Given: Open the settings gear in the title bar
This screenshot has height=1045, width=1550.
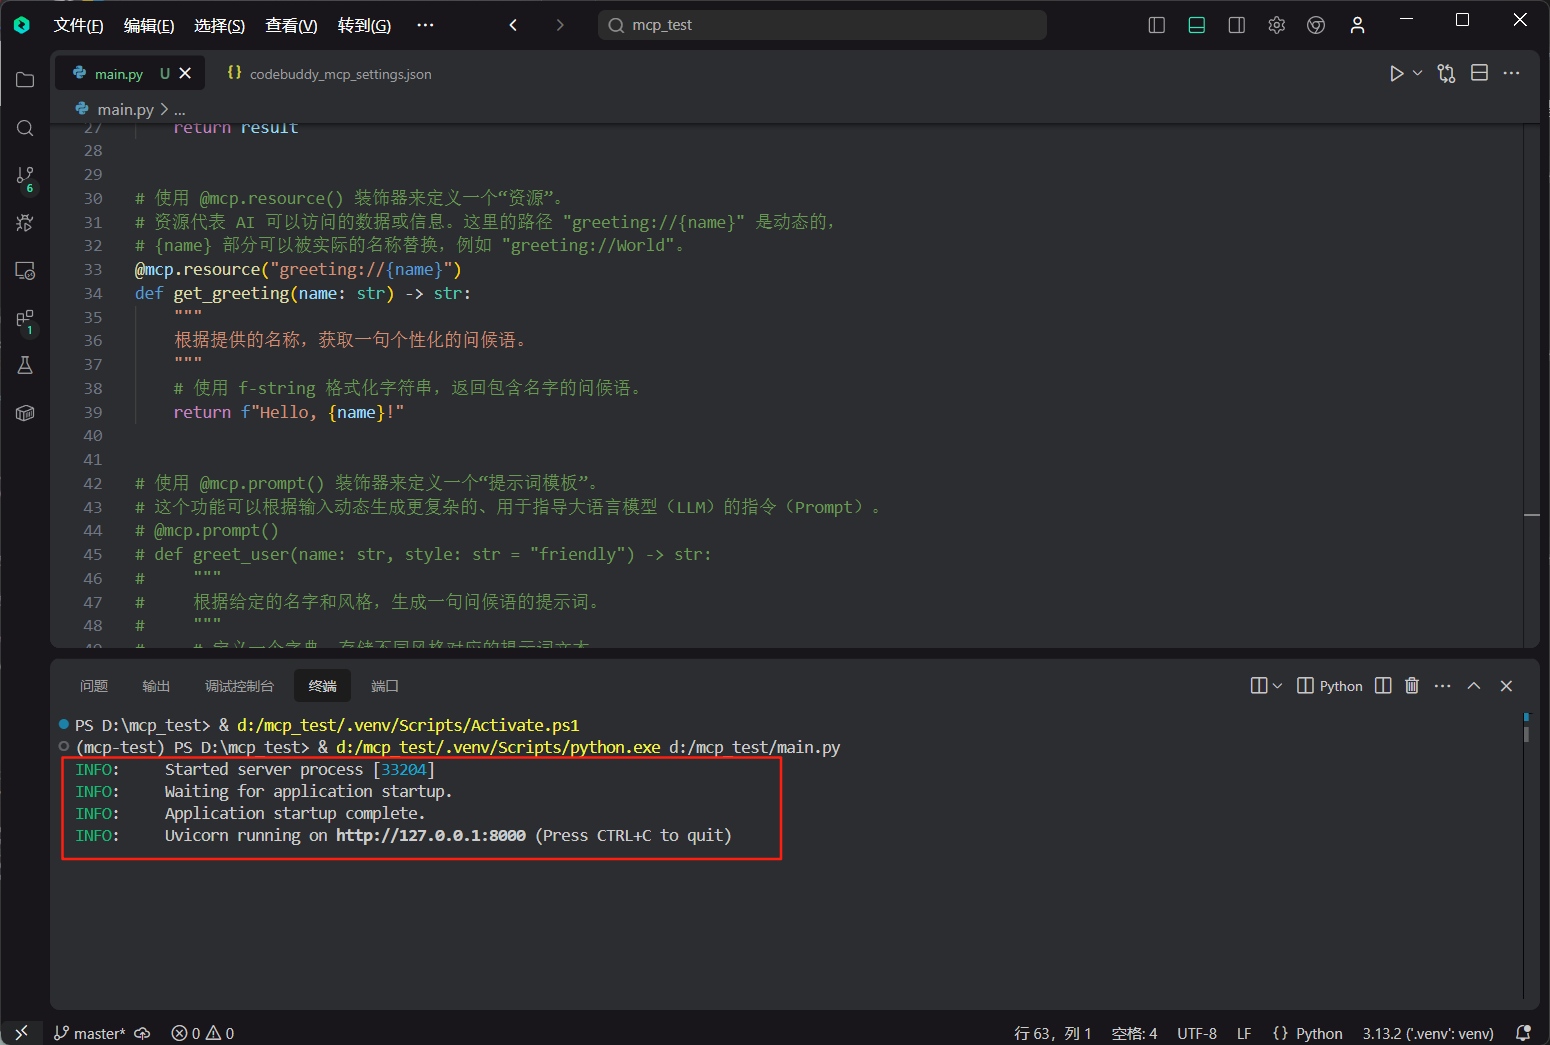Looking at the screenshot, I should tap(1276, 25).
